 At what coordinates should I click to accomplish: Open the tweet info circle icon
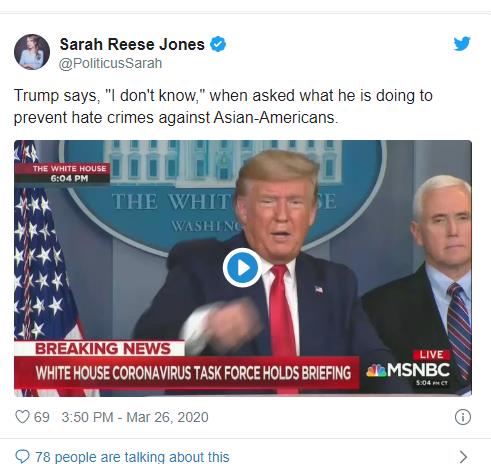click(x=463, y=417)
